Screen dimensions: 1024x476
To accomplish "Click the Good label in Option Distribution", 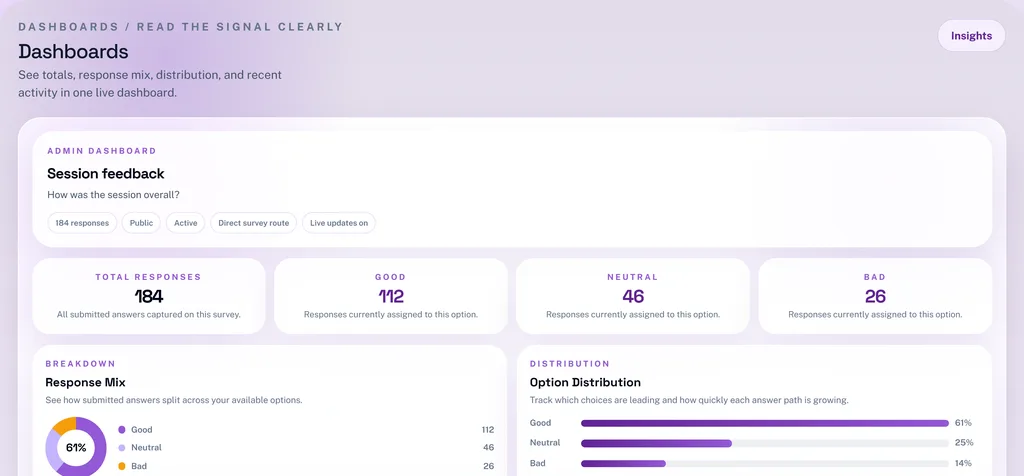I will 540,422.
